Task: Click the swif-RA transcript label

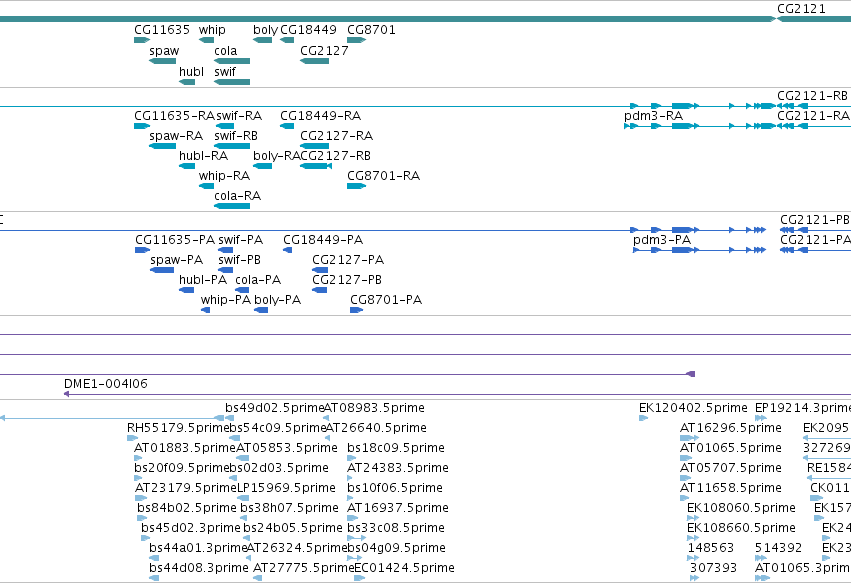Action: (x=239, y=116)
